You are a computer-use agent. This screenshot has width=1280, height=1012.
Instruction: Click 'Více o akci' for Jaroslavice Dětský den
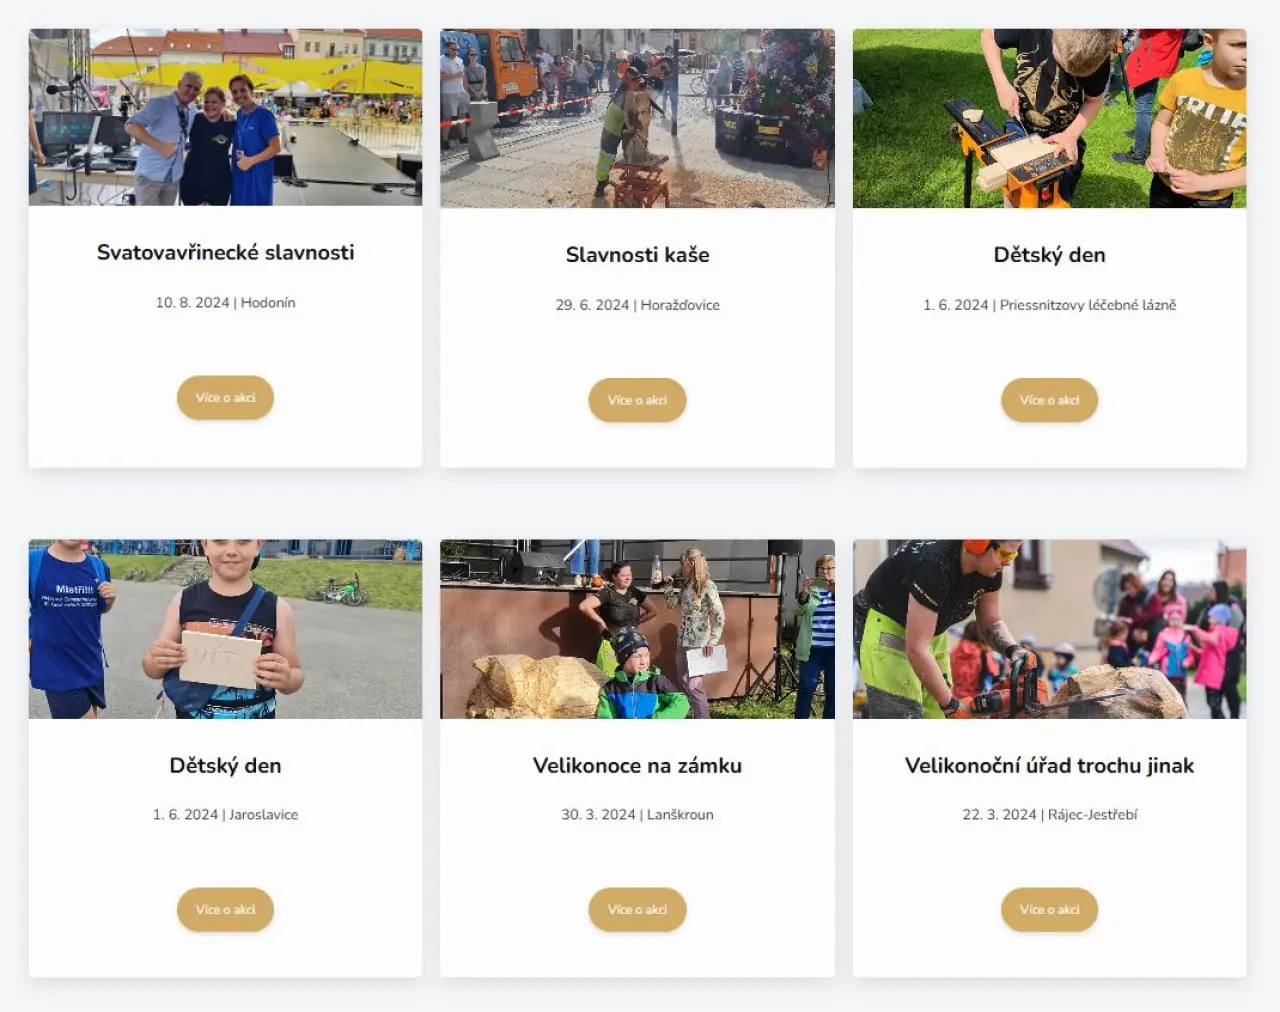[x=225, y=910]
